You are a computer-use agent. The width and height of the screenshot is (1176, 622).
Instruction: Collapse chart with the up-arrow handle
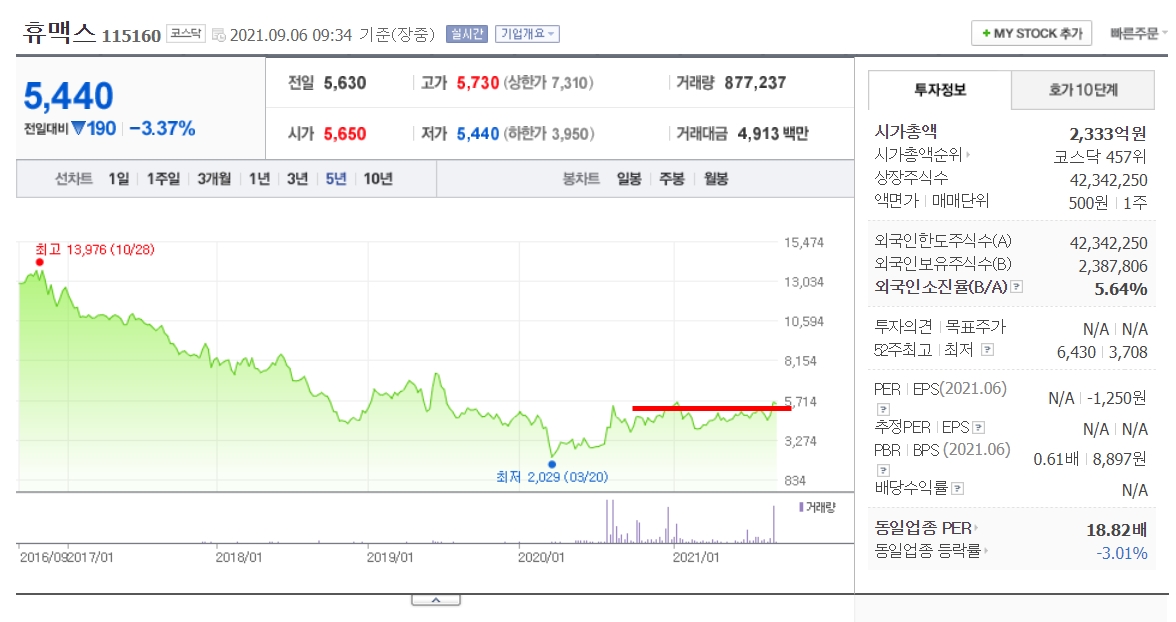(436, 600)
